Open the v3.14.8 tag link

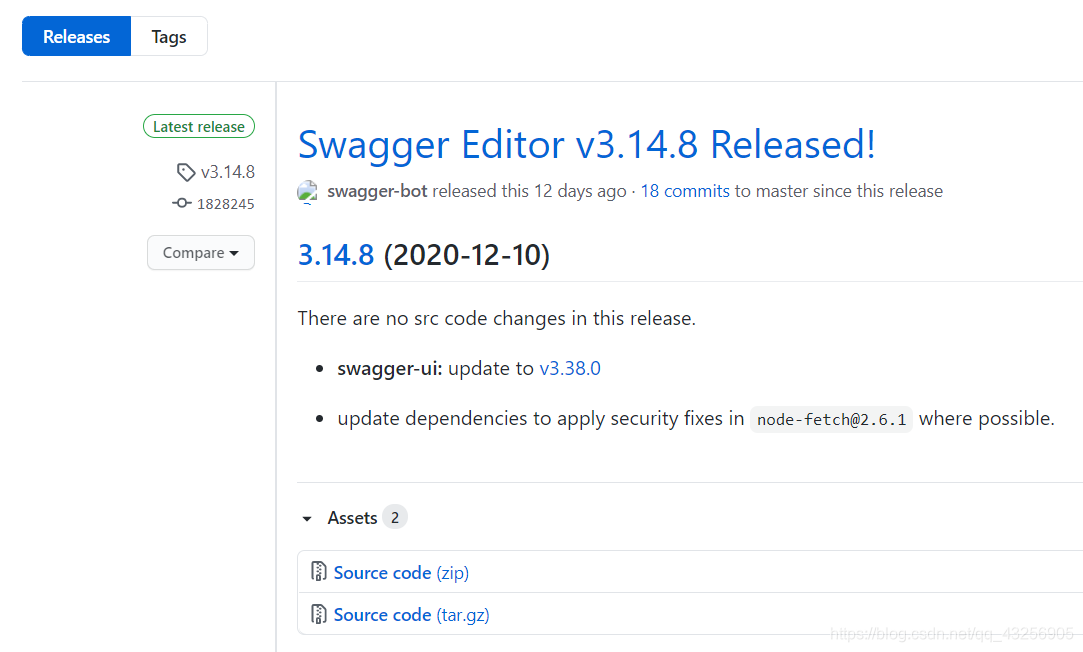pyautogui.click(x=228, y=172)
